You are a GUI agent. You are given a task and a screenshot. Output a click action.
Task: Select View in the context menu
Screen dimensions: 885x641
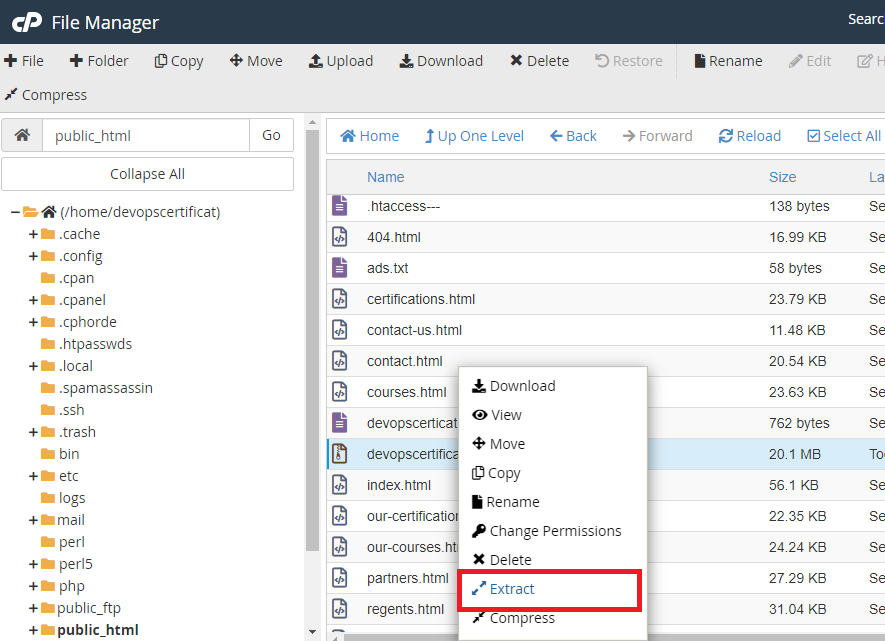point(506,415)
